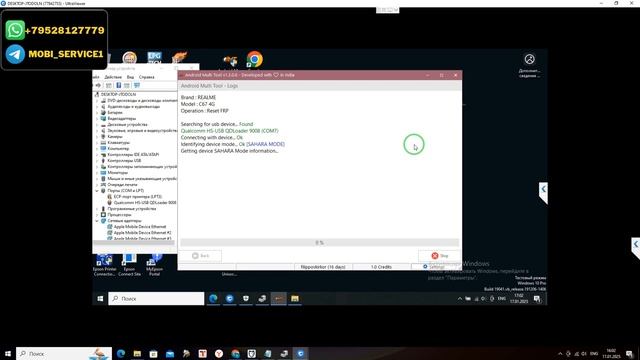Expand the UltraViewer side panel arrow
The height and width of the screenshot is (360, 640).
click(636, 245)
